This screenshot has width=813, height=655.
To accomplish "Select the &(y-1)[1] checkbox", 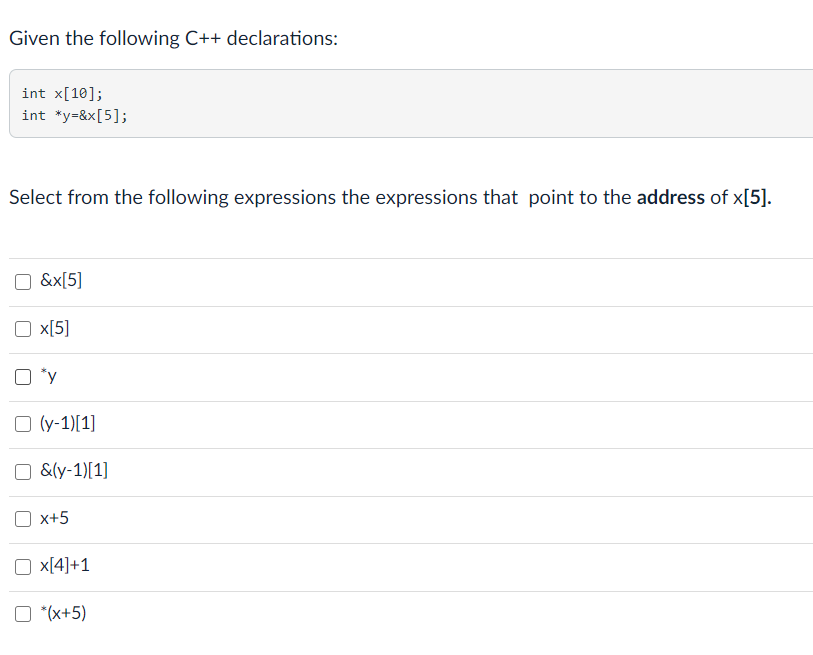I will pyautogui.click(x=22, y=471).
